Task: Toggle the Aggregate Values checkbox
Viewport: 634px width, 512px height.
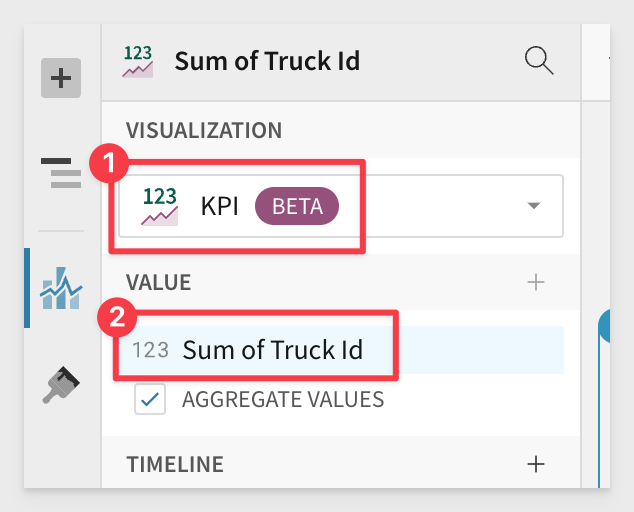Action: [152, 399]
